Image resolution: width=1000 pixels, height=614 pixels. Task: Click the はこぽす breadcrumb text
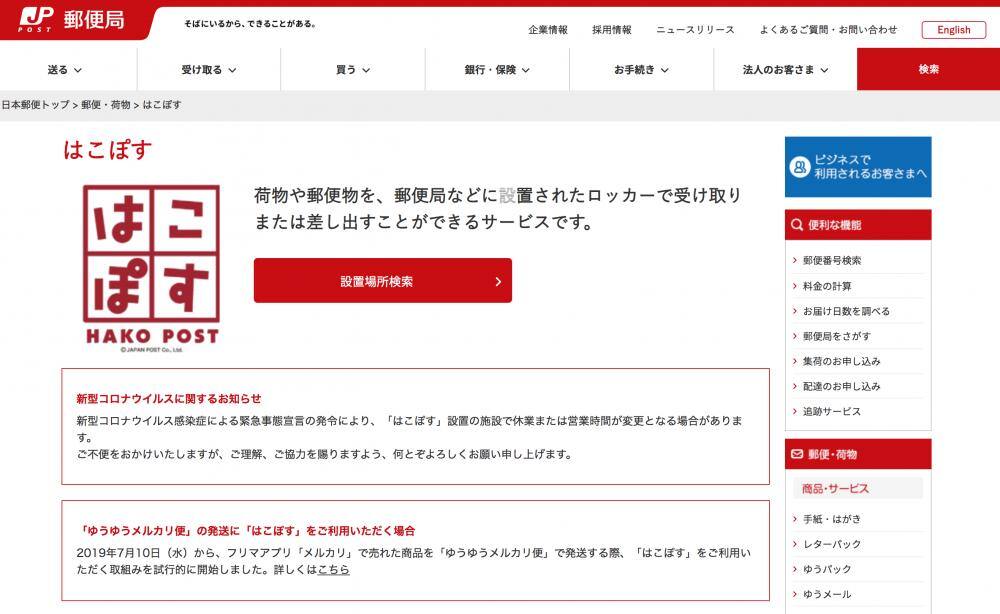click(x=161, y=105)
